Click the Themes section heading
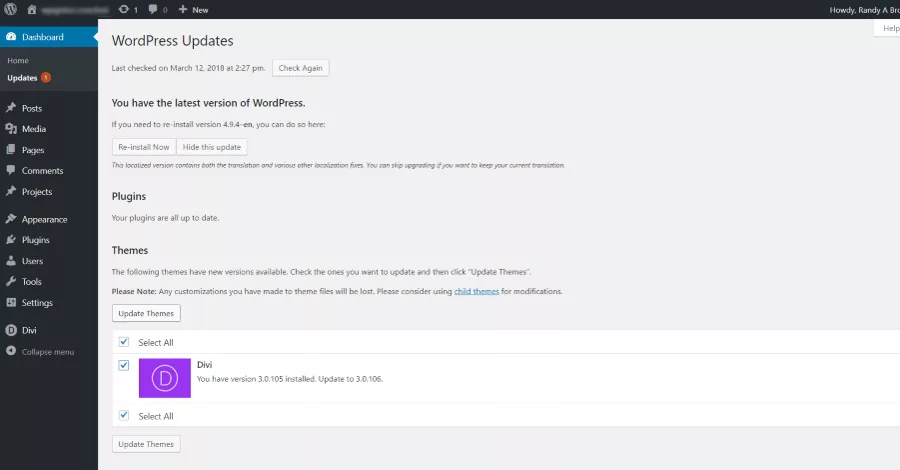Screen dimensions: 900x470 (130, 250)
